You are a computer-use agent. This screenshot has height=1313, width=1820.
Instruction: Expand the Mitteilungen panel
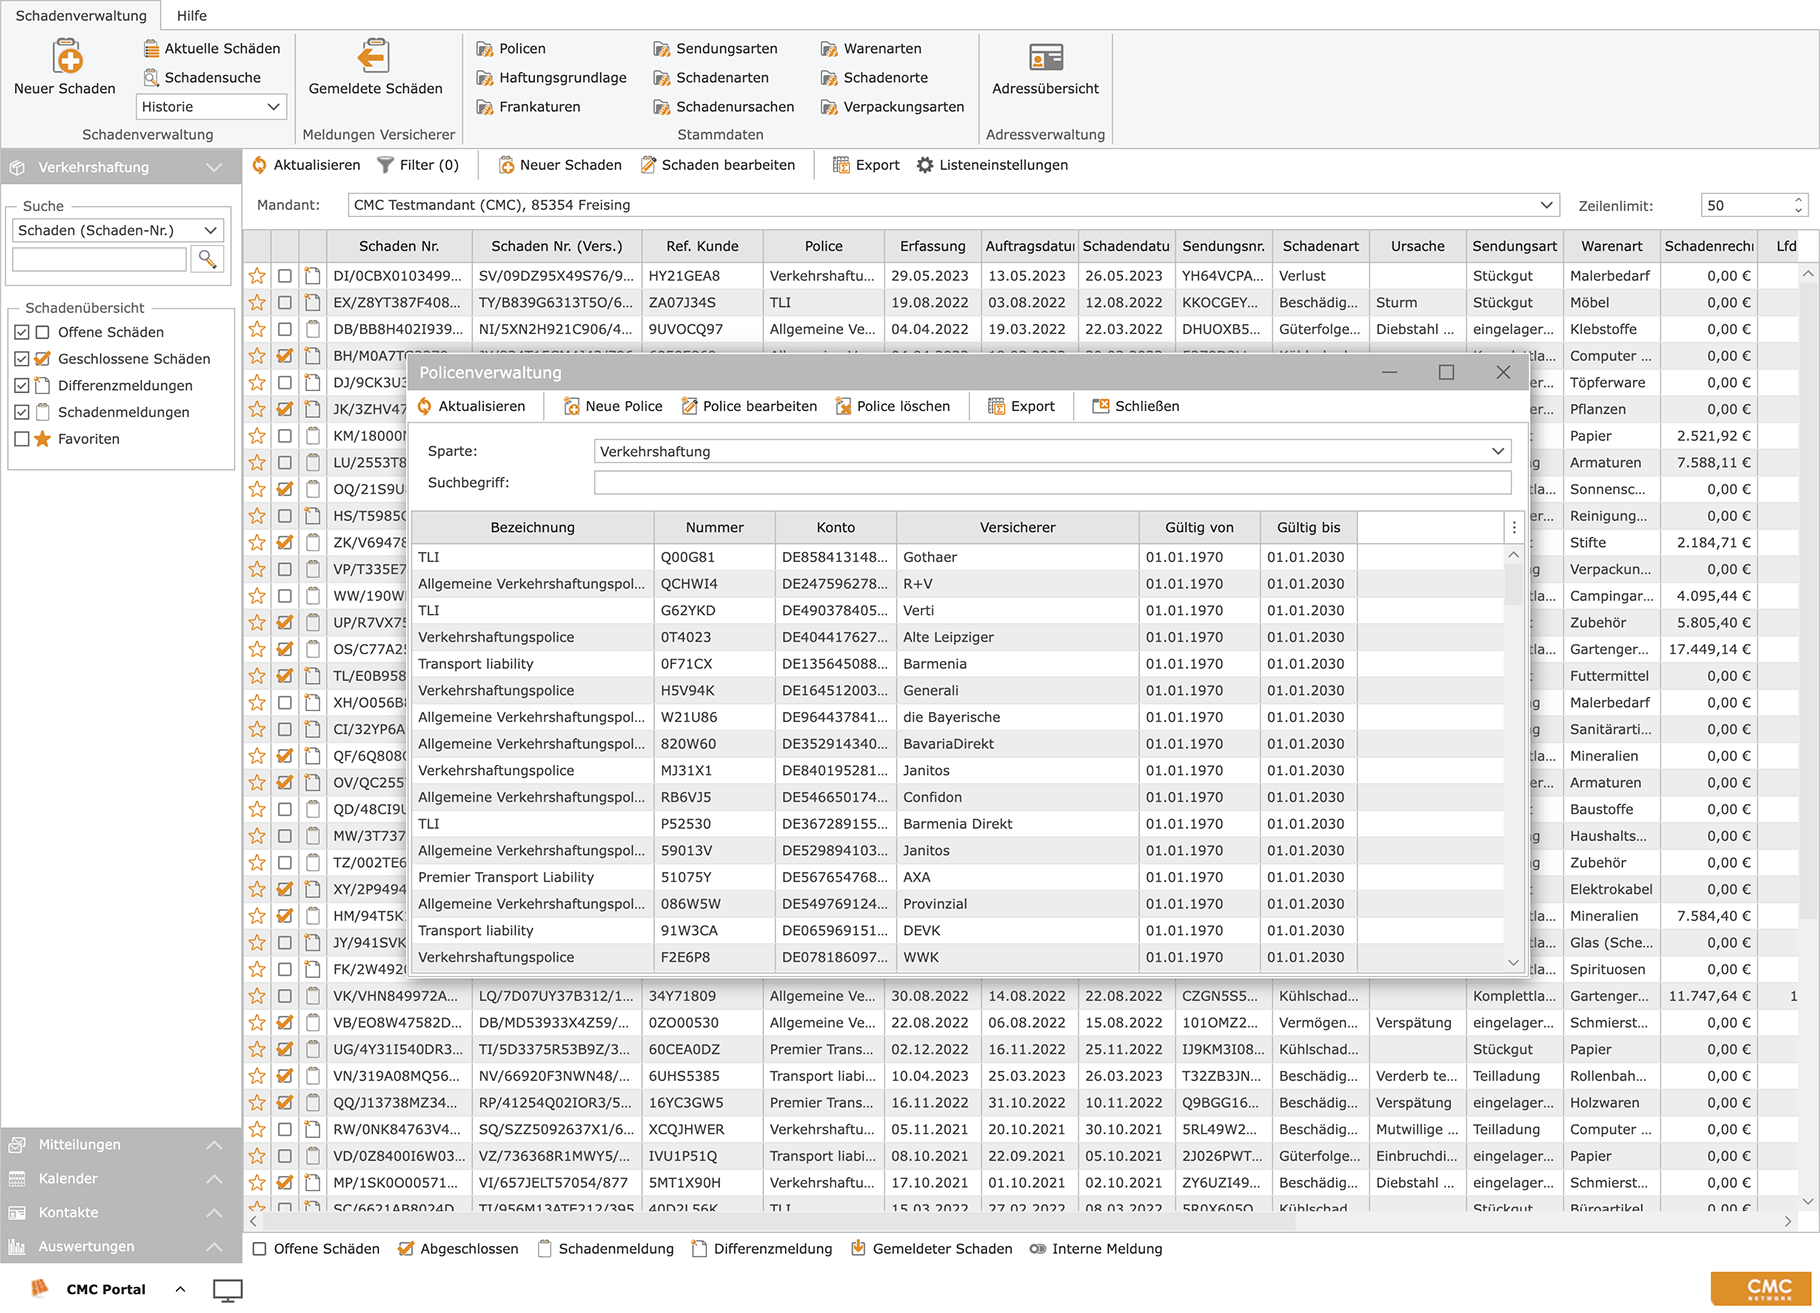click(214, 1144)
